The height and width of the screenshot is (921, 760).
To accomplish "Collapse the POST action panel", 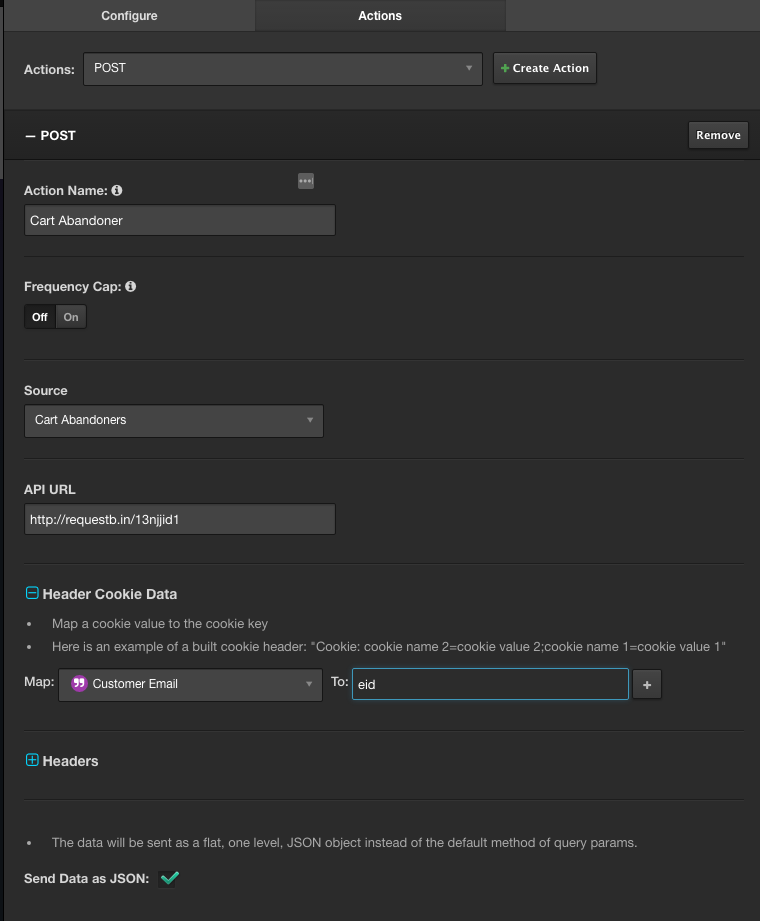I will [31, 135].
